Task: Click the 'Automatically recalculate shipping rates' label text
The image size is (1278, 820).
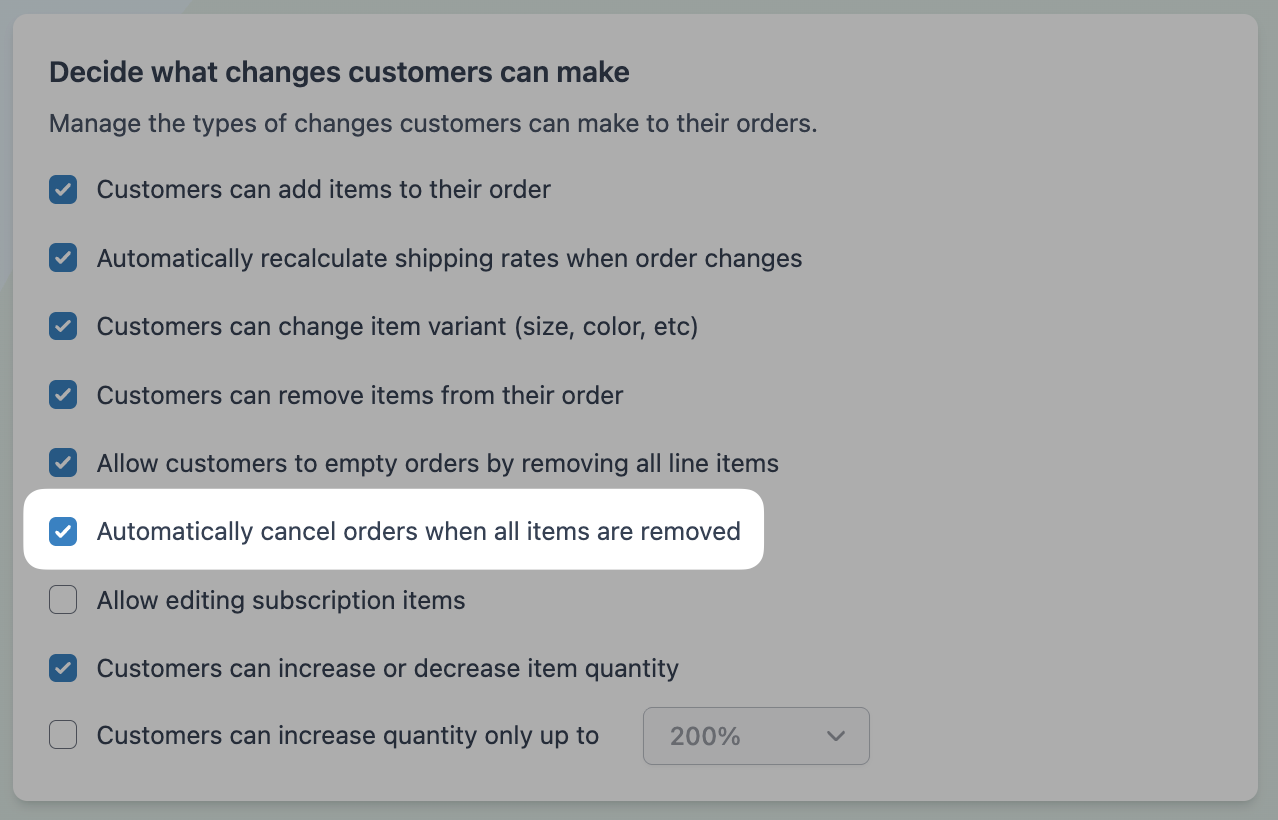Action: pyautogui.click(x=449, y=258)
